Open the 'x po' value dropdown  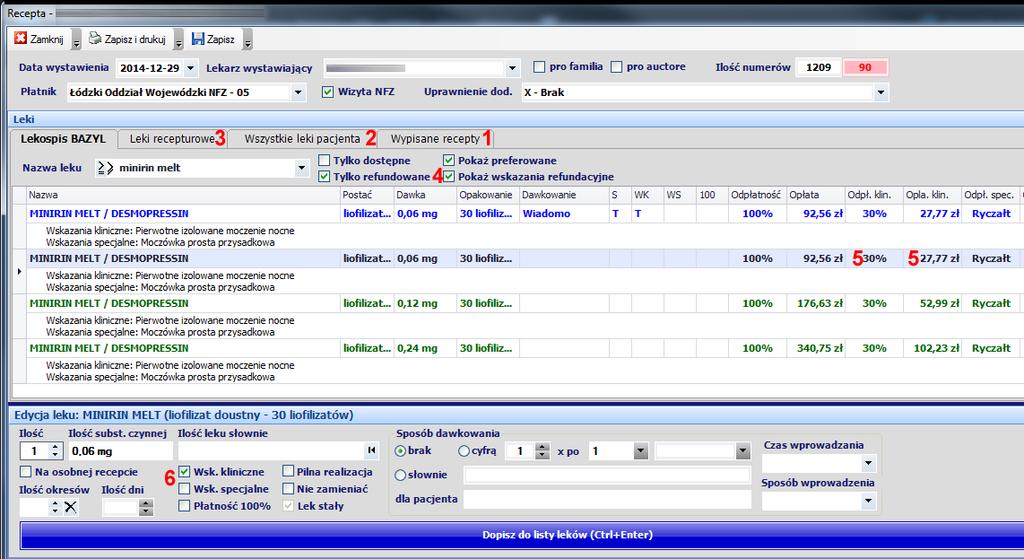641,451
